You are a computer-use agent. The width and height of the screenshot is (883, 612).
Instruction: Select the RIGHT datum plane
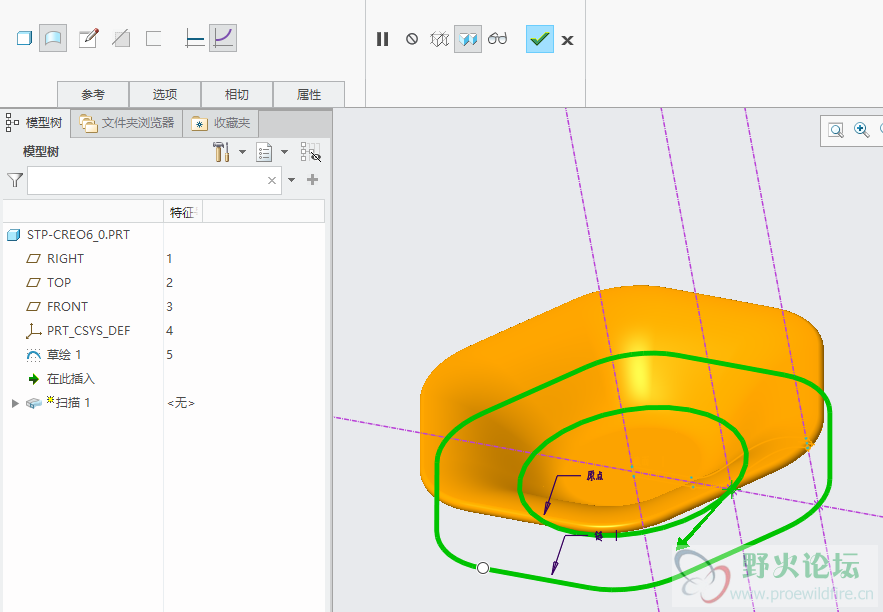[x=65, y=258]
